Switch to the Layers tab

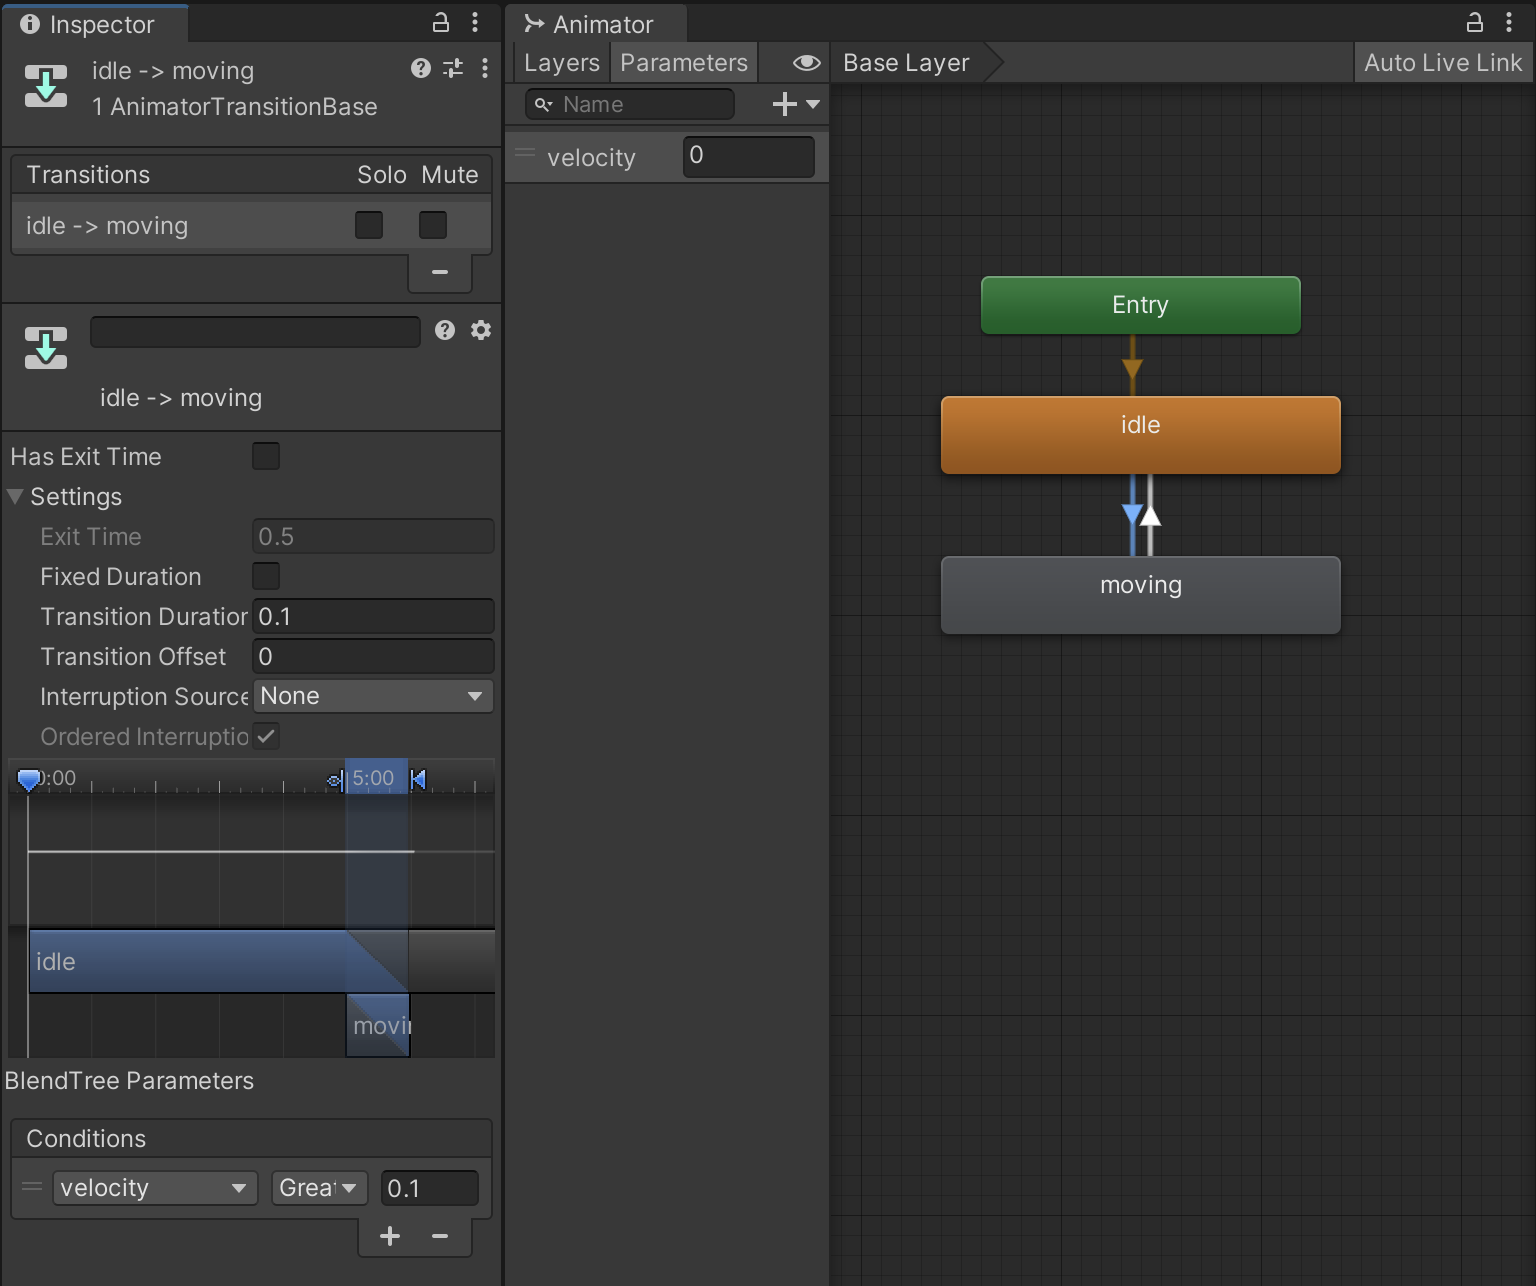pyautogui.click(x=561, y=63)
